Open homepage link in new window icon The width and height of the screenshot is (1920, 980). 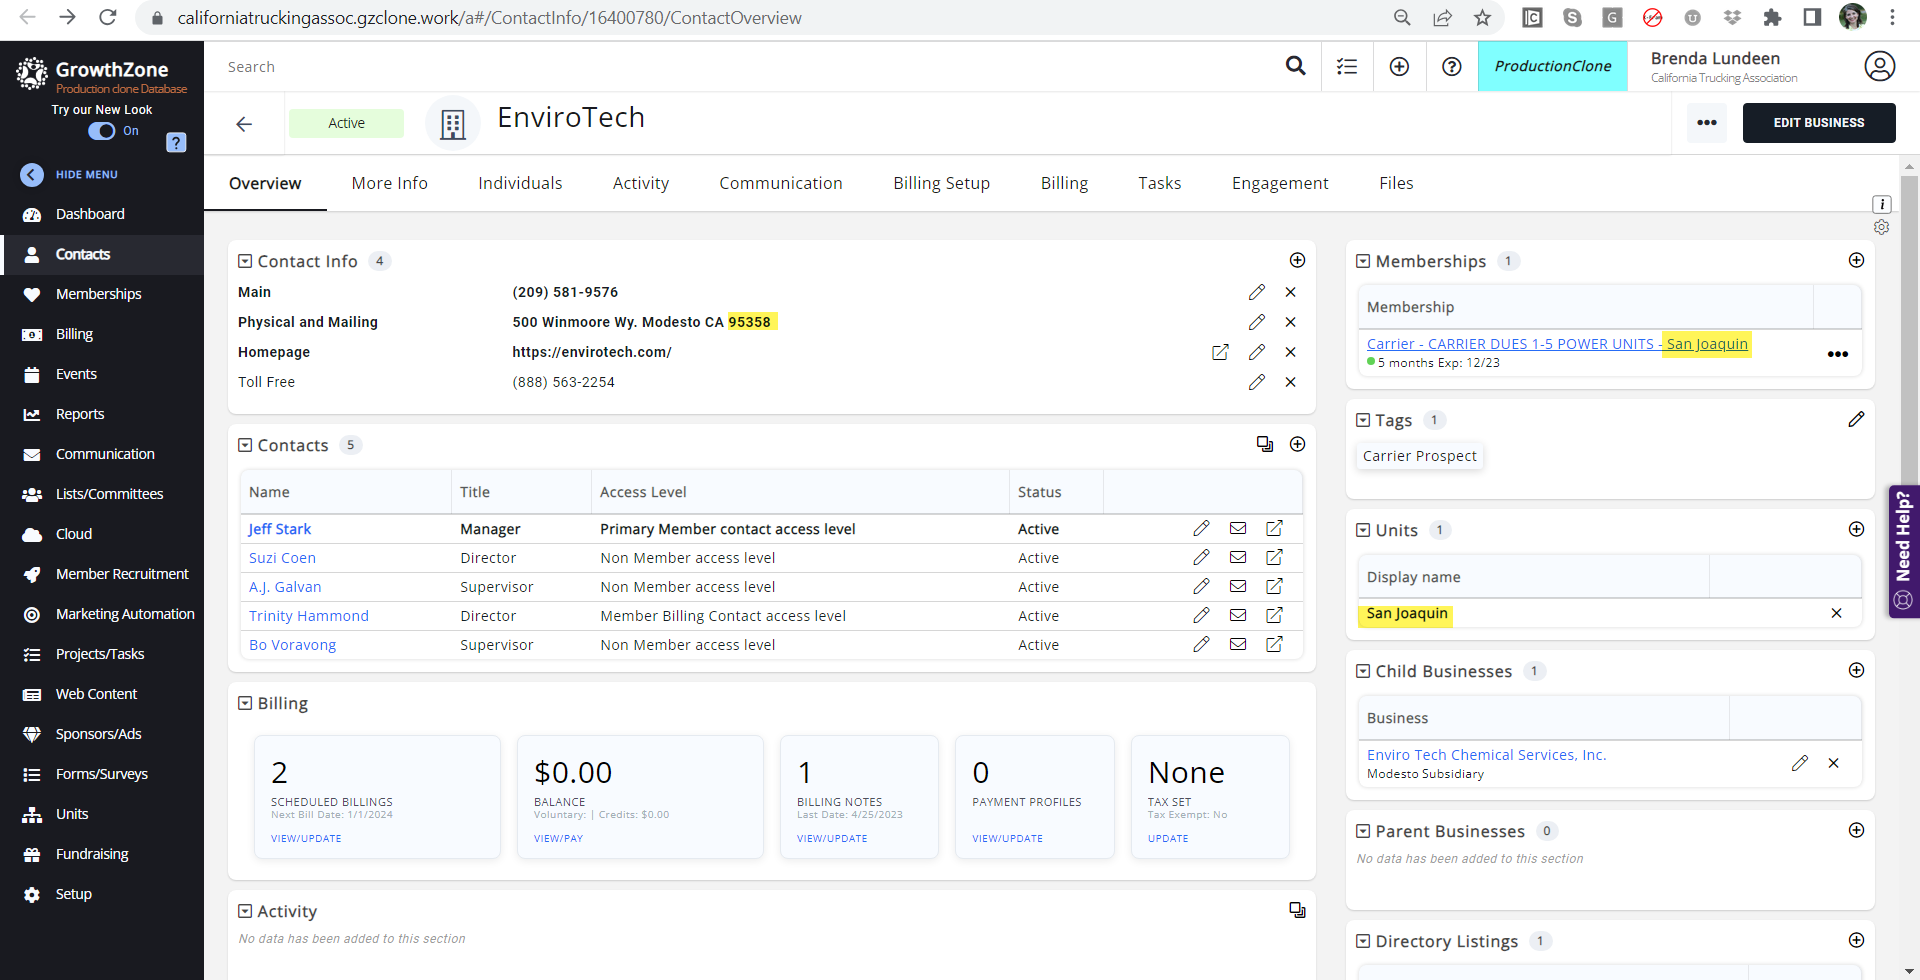coord(1220,352)
